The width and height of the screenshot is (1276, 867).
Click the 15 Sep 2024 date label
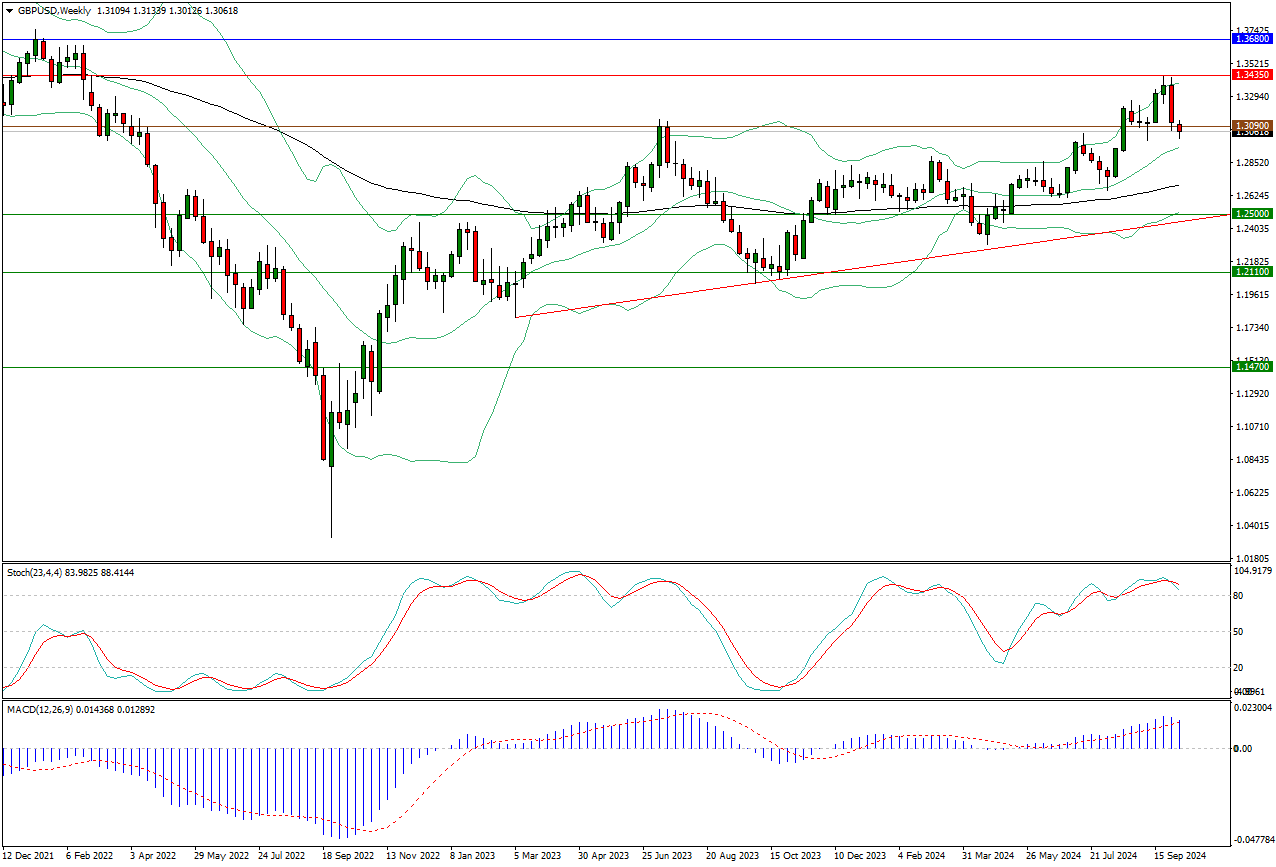1179,857
